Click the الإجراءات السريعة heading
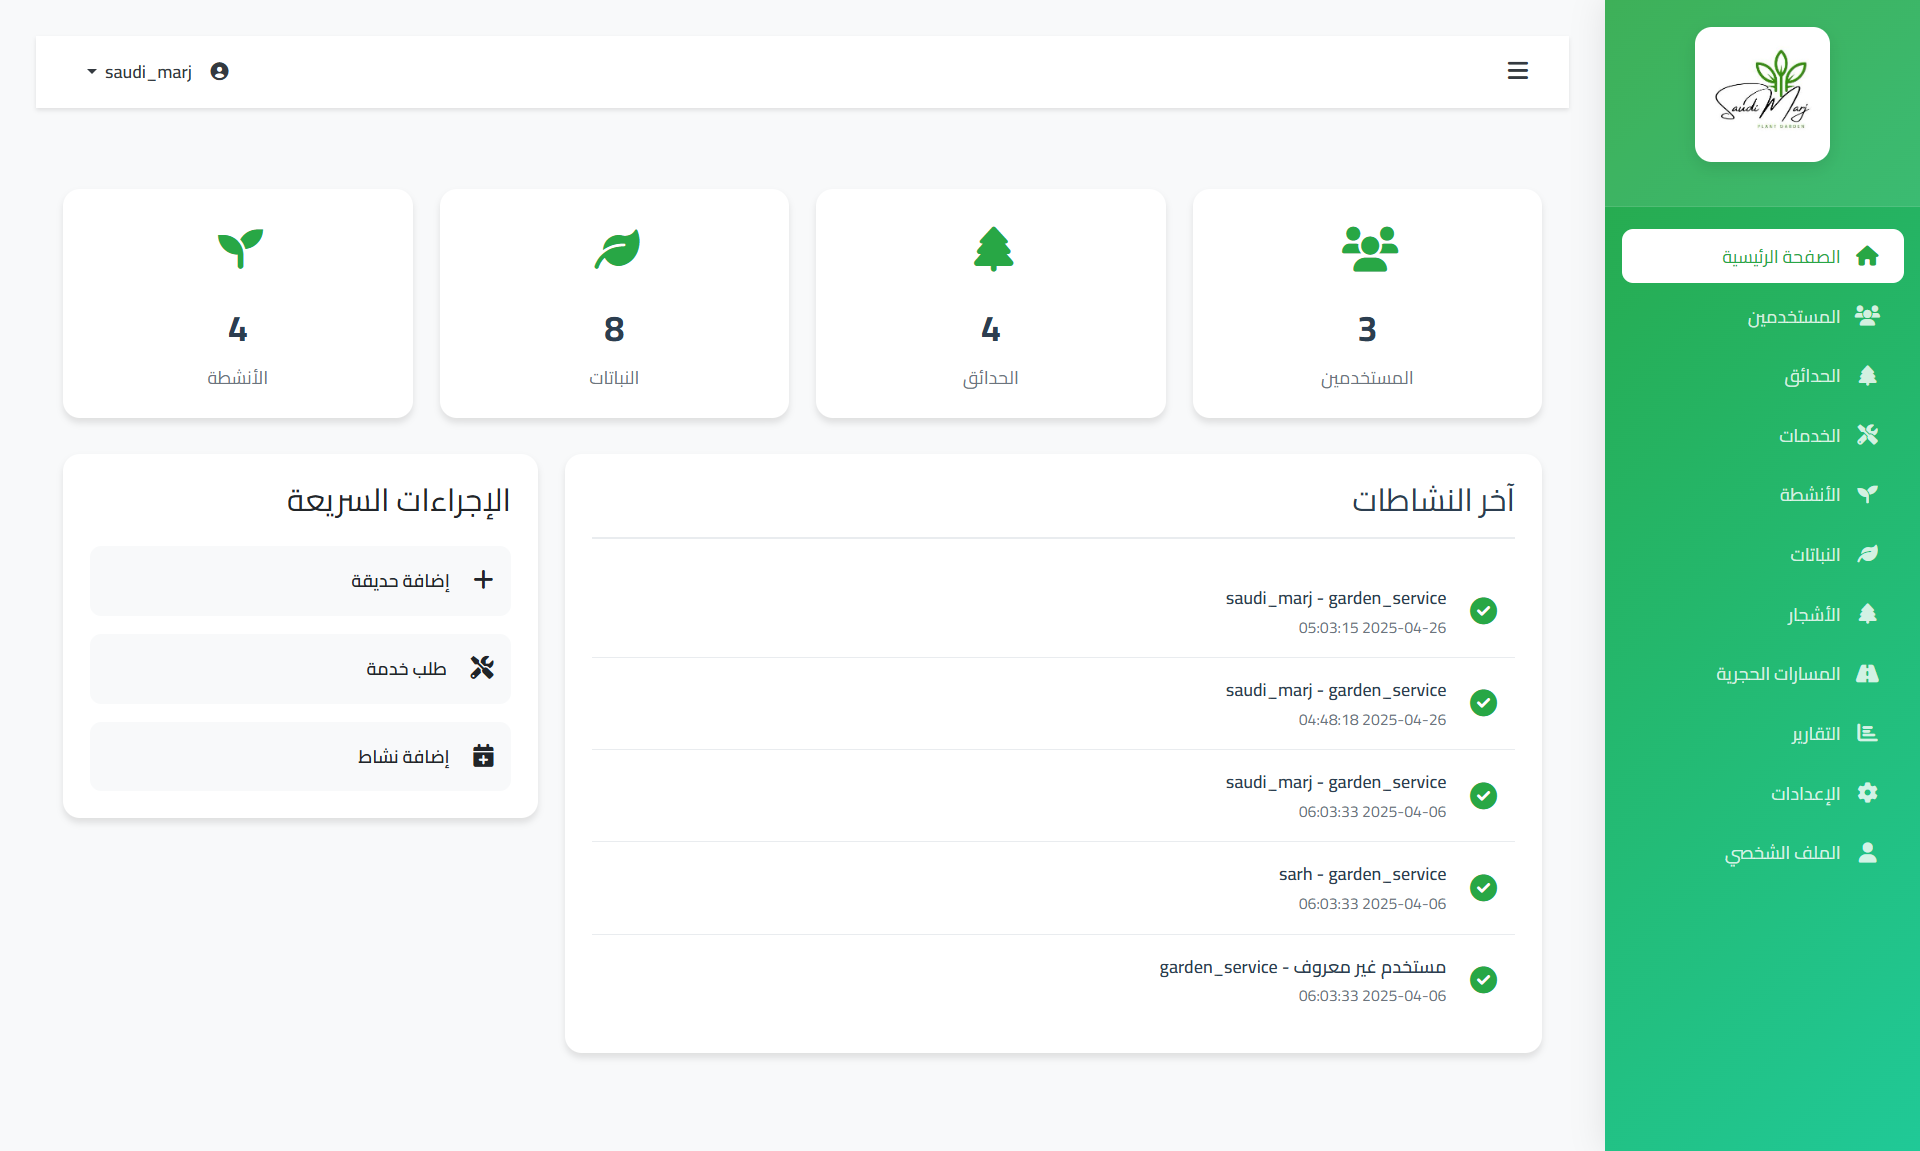Screen dimensions: 1920x1151 click(398, 499)
